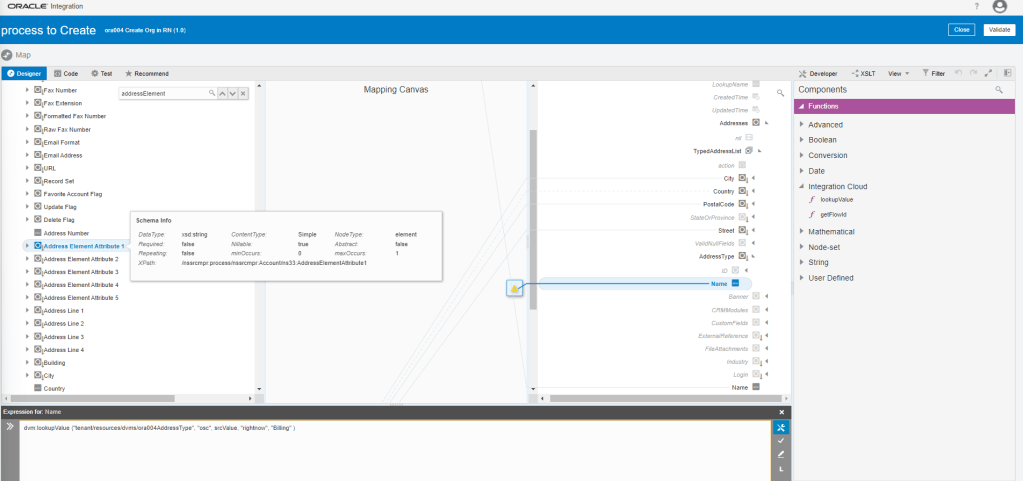Viewport: 1023px width, 481px height.
Task: Open the help question mark icon
Action: (x=976, y=7)
